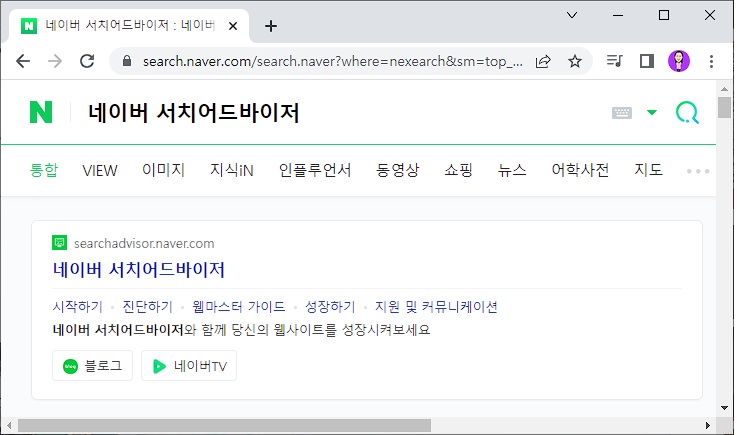This screenshot has width=737, height=435.
Task: Switch to the 이미지 tab
Action: coord(164,170)
